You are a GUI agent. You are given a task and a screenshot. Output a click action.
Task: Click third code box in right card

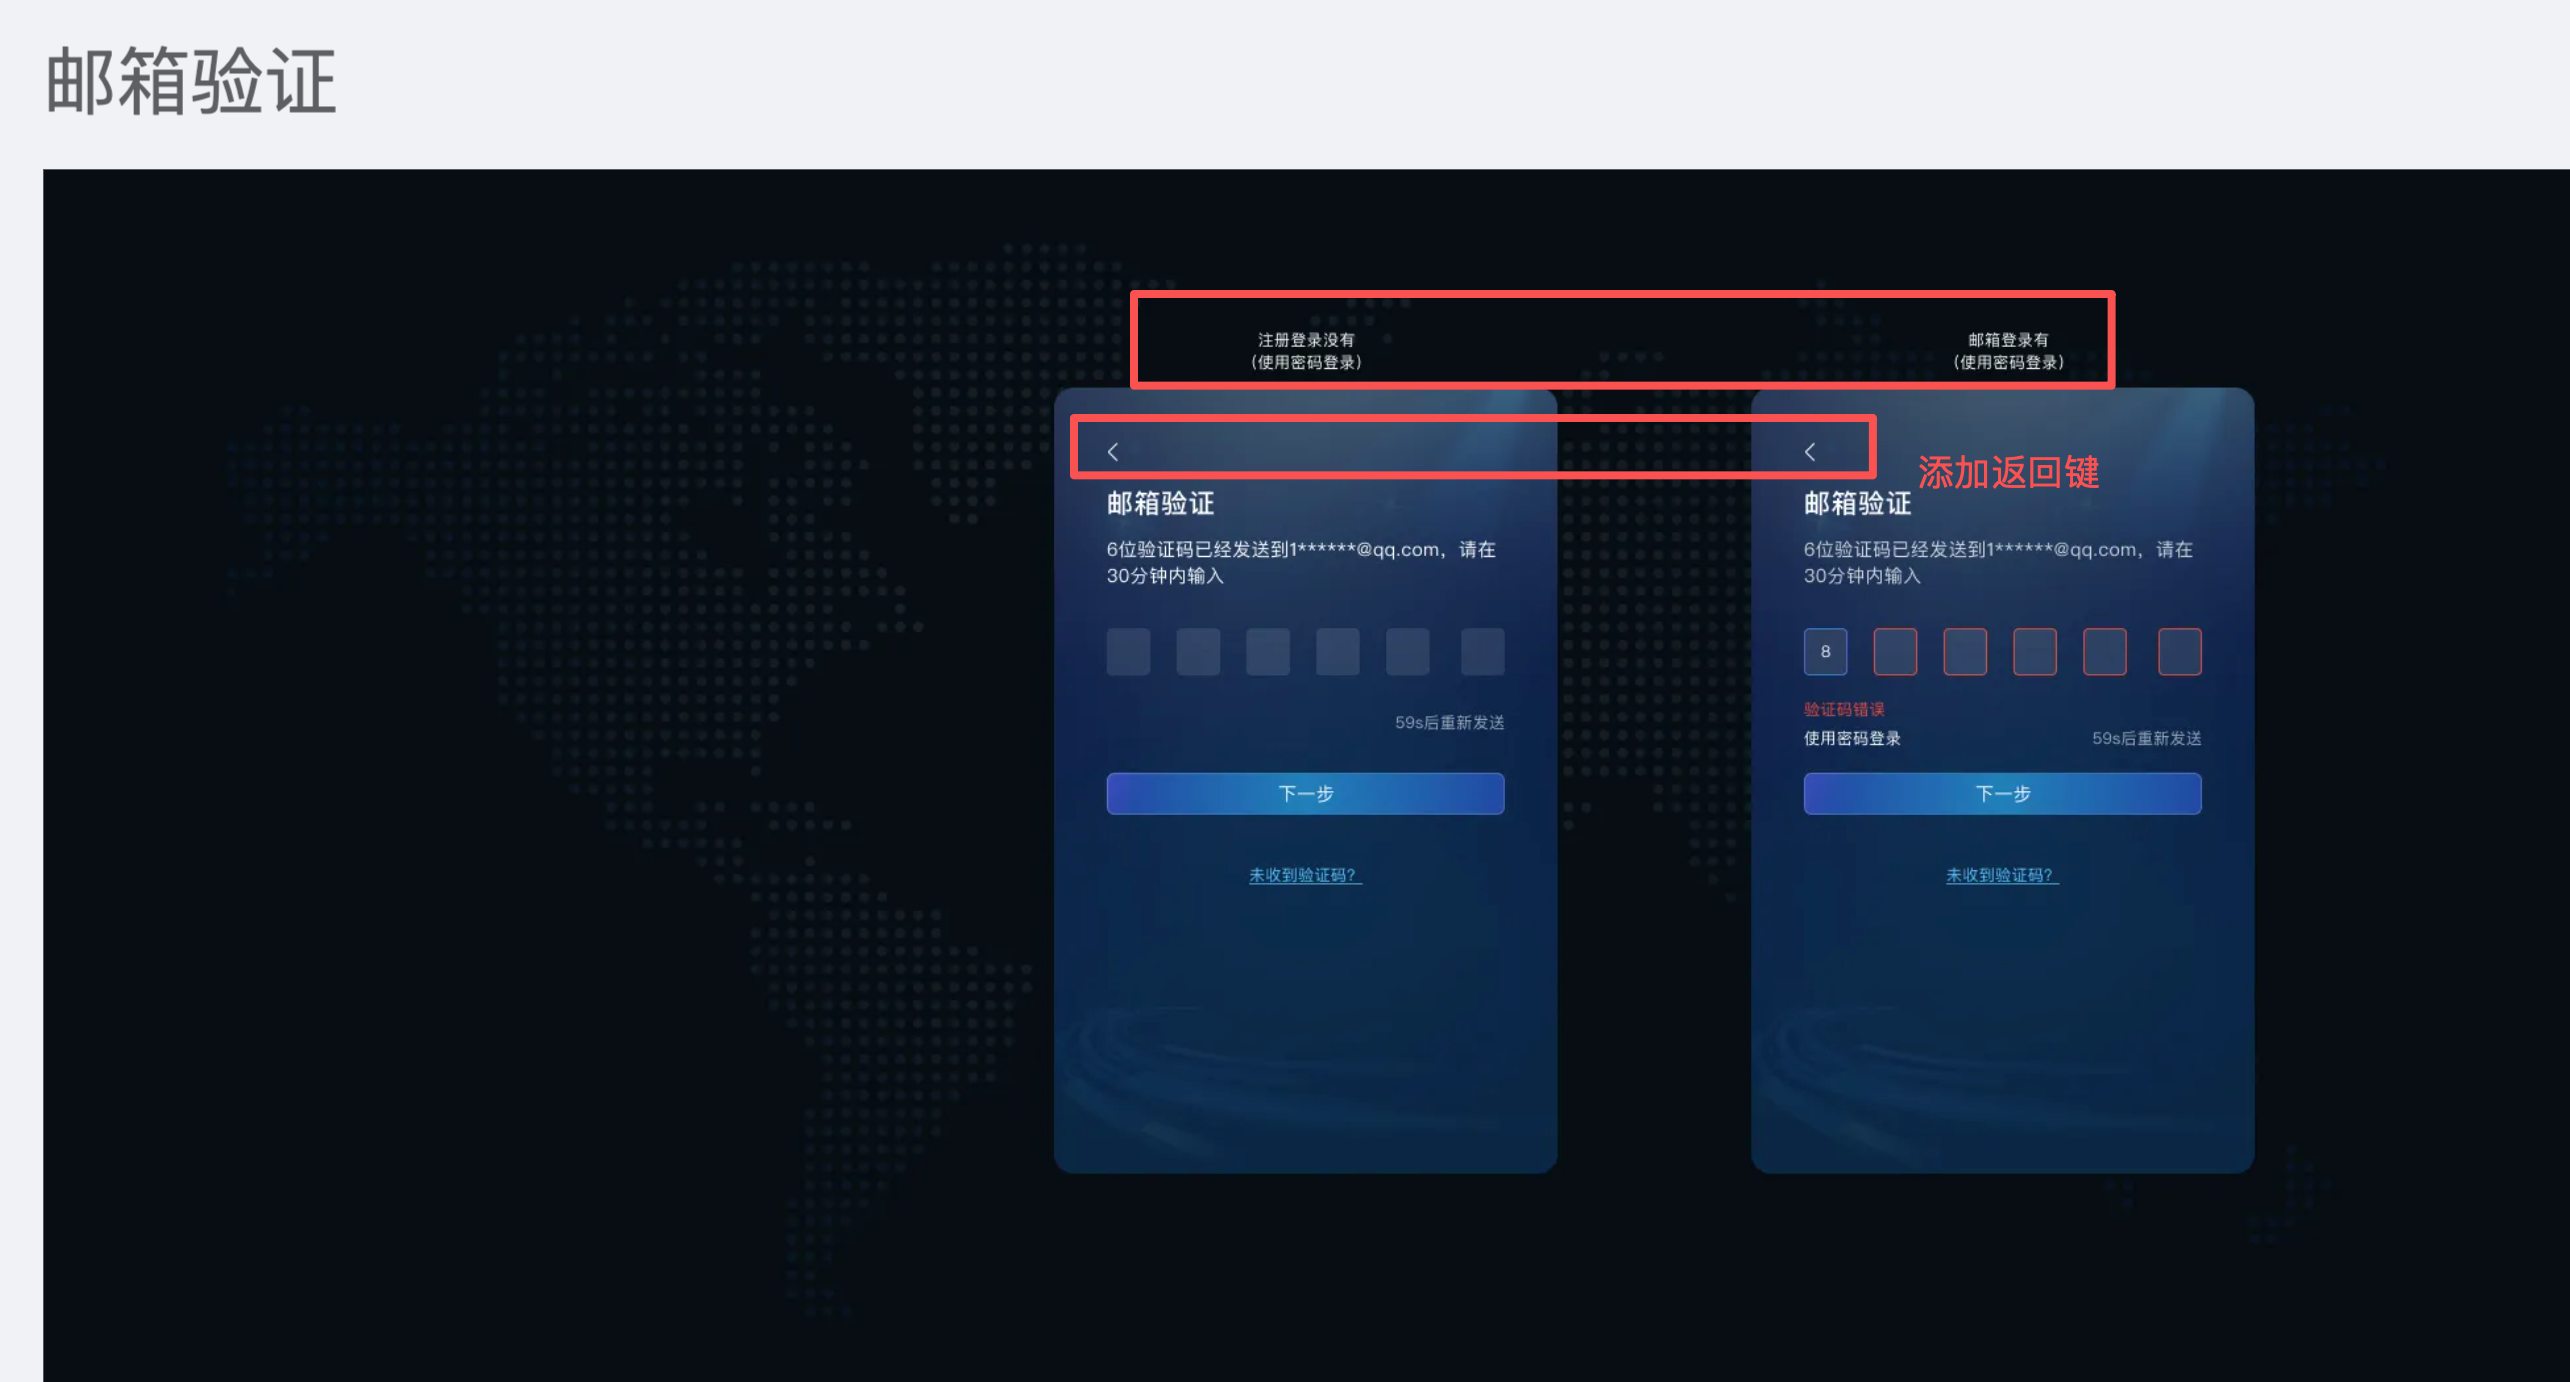(1965, 652)
